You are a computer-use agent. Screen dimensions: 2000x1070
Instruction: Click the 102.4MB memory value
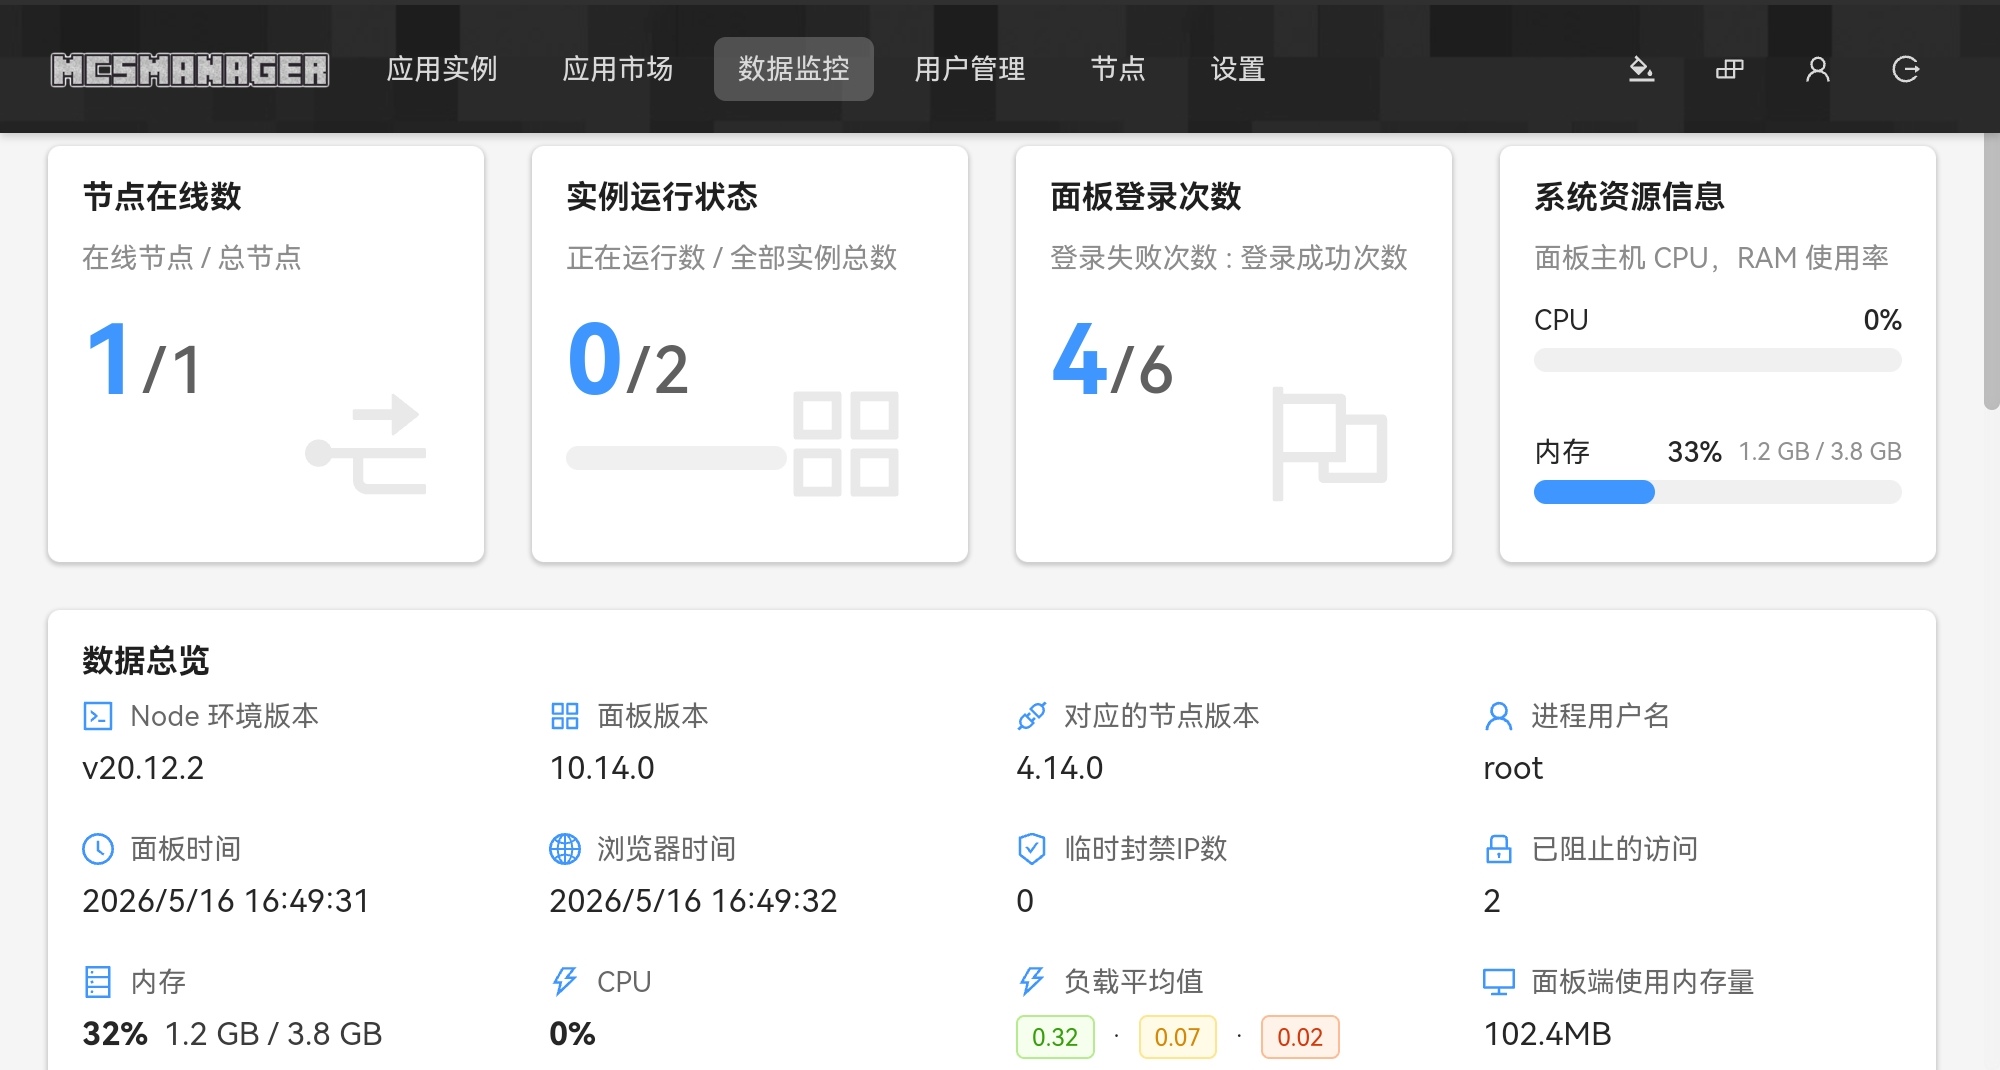coord(1547,1034)
